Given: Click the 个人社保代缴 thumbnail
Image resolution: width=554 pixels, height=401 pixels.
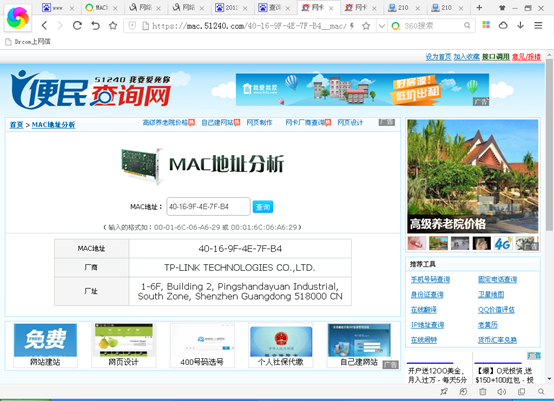Looking at the screenshot, I should (281, 345).
